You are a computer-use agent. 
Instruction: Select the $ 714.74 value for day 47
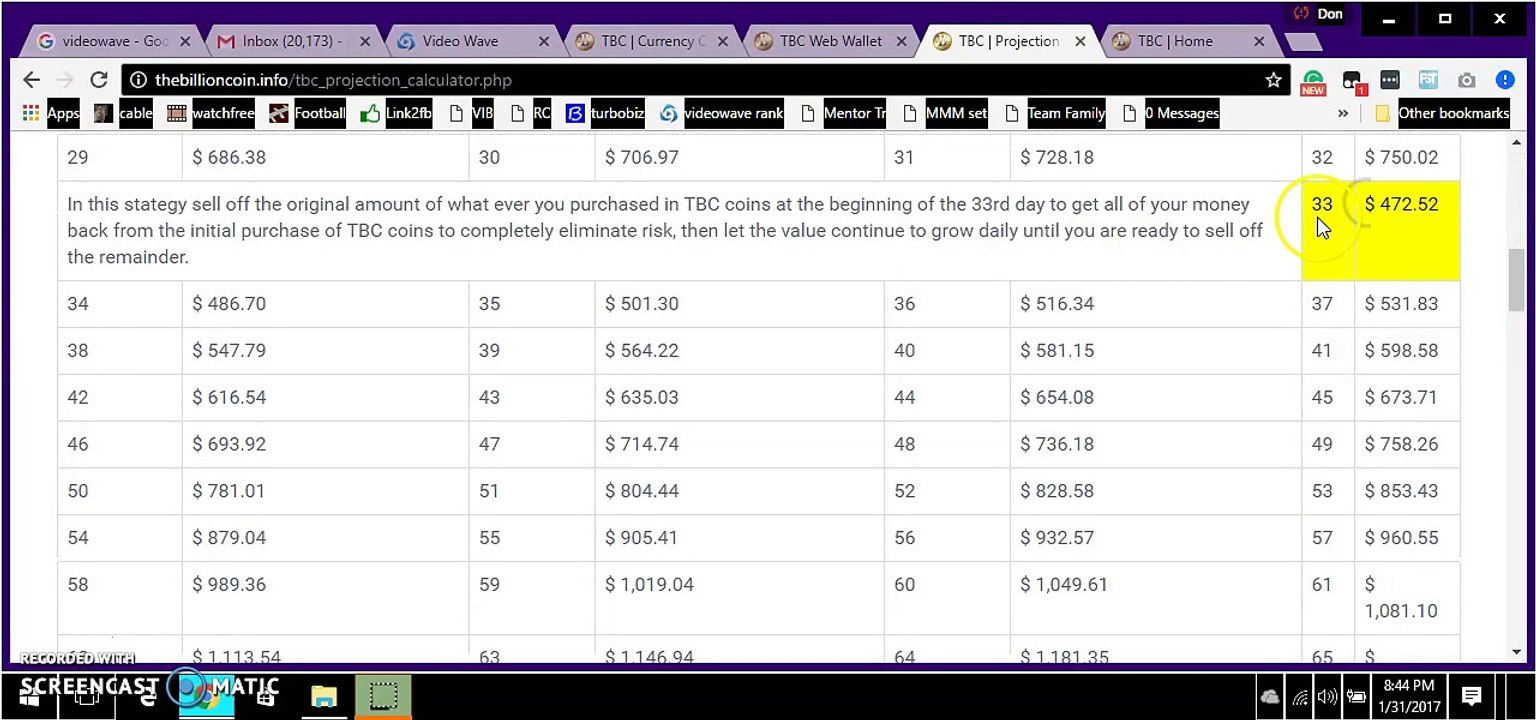coord(642,444)
